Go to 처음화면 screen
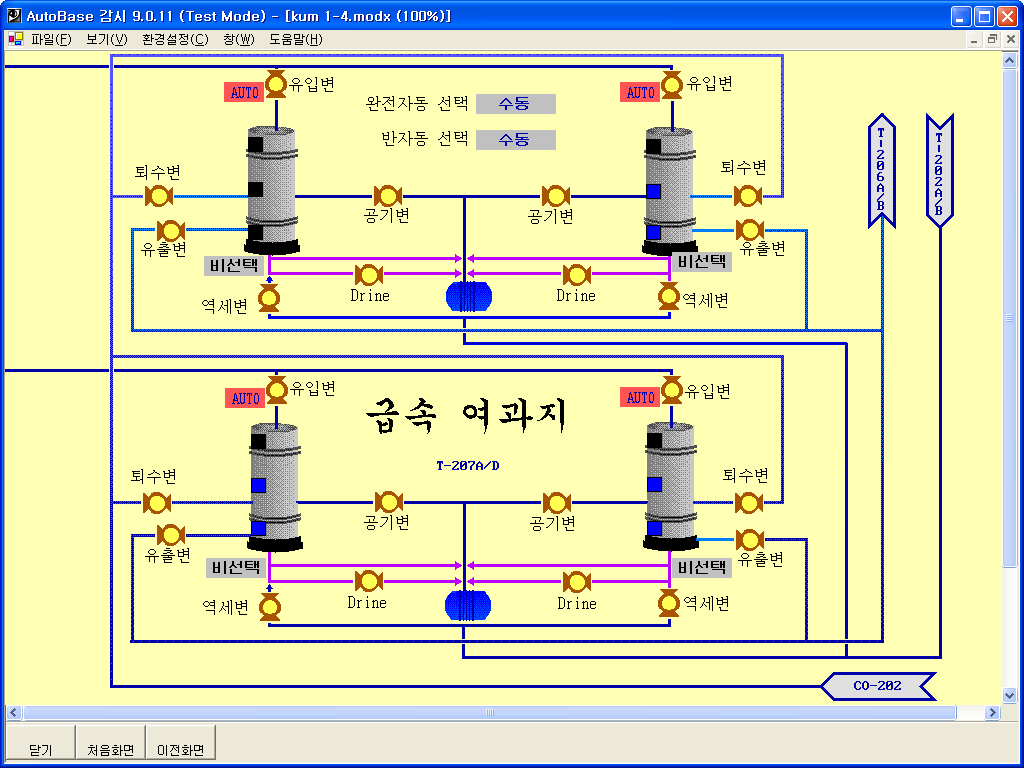Viewport: 1024px width, 768px height. tap(110, 749)
